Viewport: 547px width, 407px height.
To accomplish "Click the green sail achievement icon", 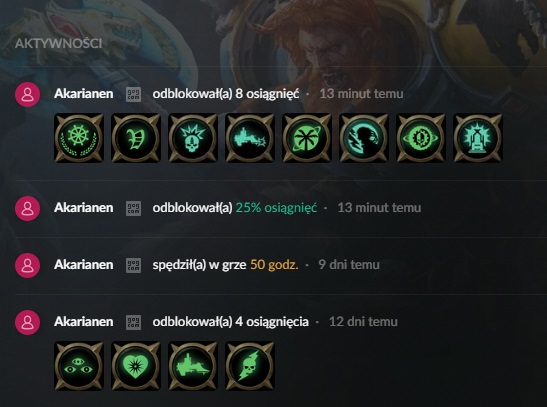I will coord(136,138).
